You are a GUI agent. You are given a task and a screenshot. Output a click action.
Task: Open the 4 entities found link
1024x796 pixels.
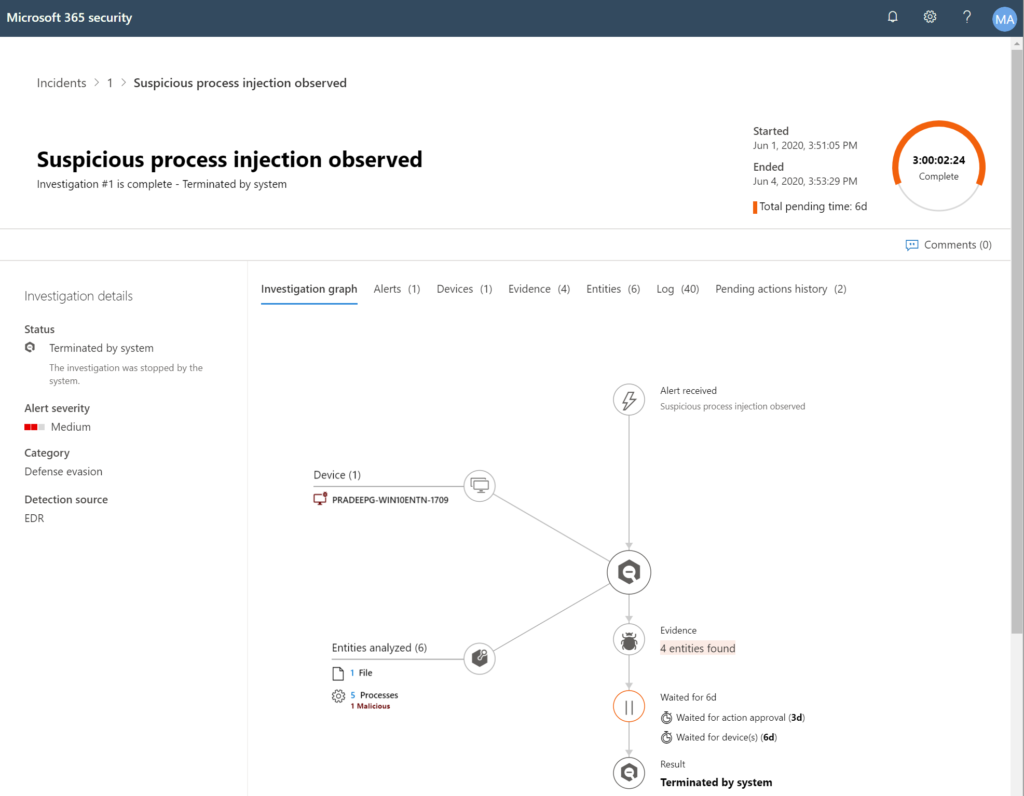697,648
